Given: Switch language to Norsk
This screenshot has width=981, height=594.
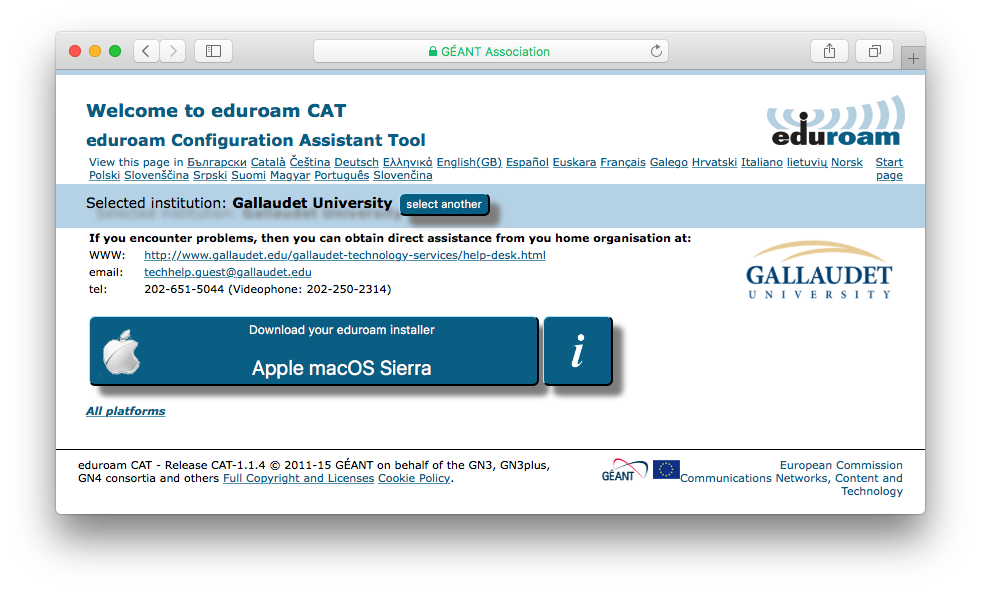Looking at the screenshot, I should [x=846, y=162].
